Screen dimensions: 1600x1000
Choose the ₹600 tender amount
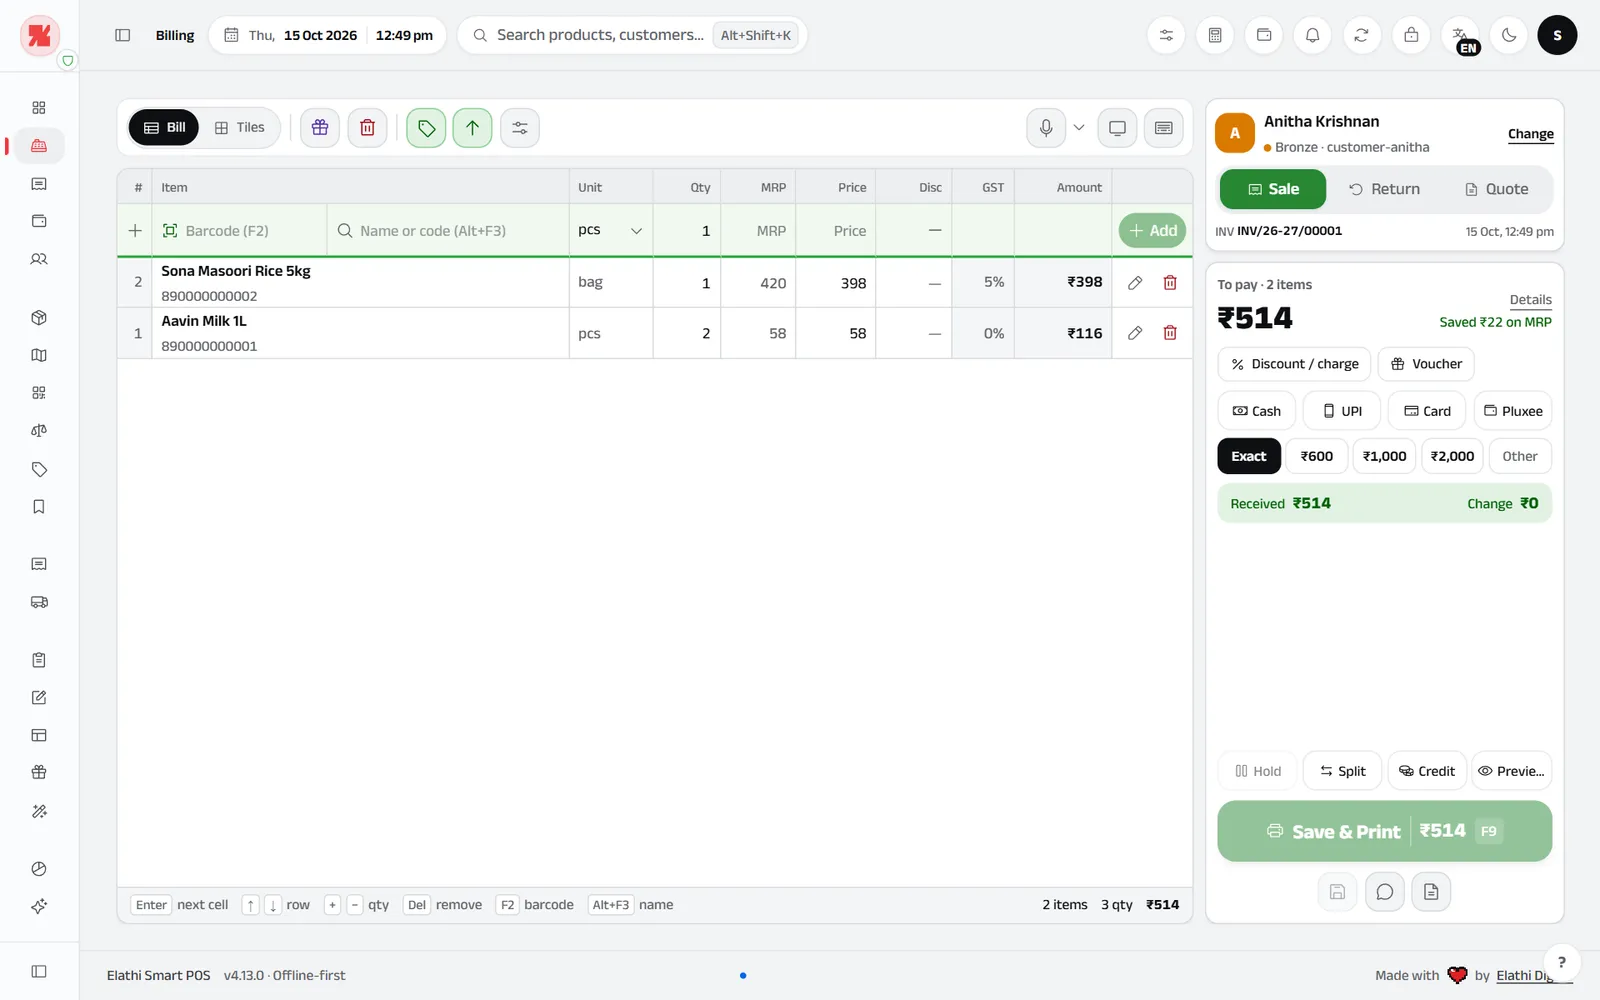(x=1317, y=456)
